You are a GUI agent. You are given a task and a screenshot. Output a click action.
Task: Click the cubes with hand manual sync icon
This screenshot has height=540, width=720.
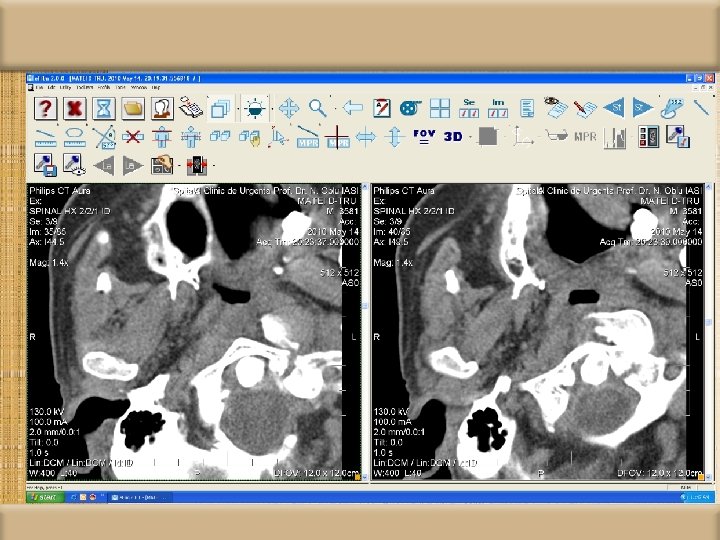[x=250, y=137]
